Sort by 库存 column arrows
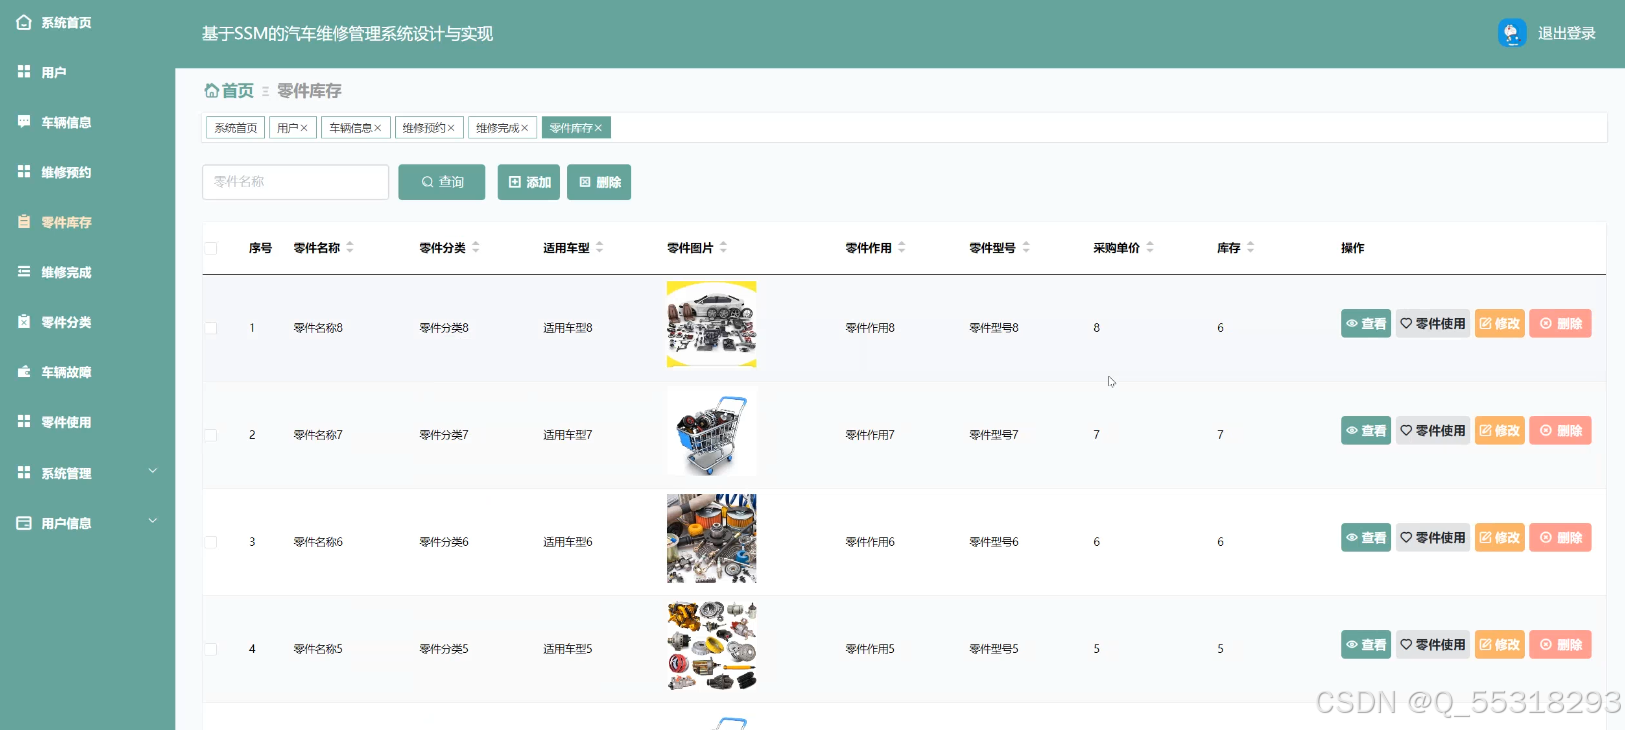This screenshot has height=730, width=1625. 1251,247
